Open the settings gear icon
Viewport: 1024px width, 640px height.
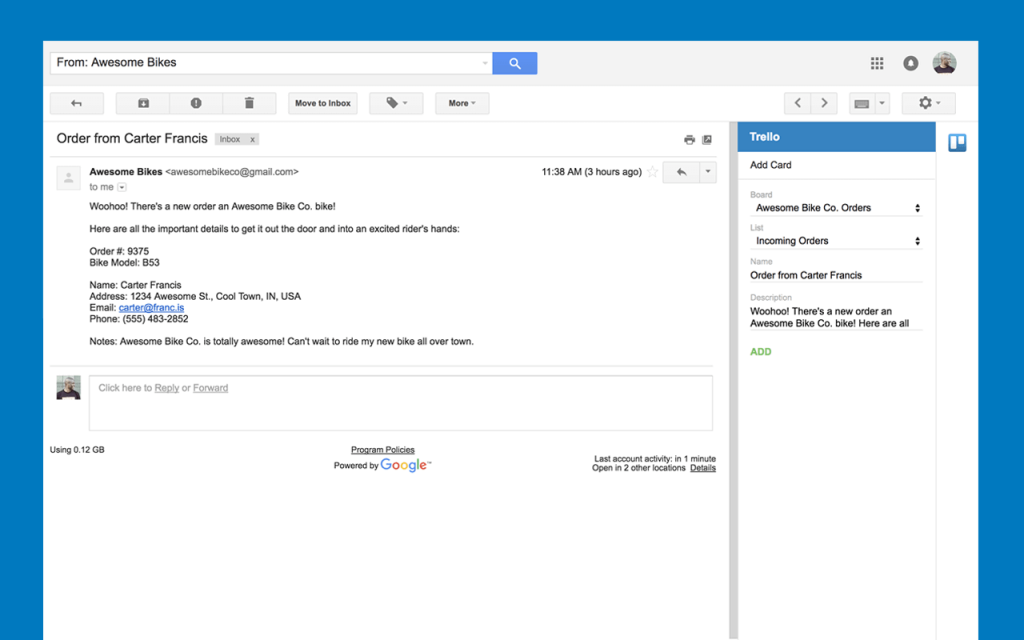924,102
